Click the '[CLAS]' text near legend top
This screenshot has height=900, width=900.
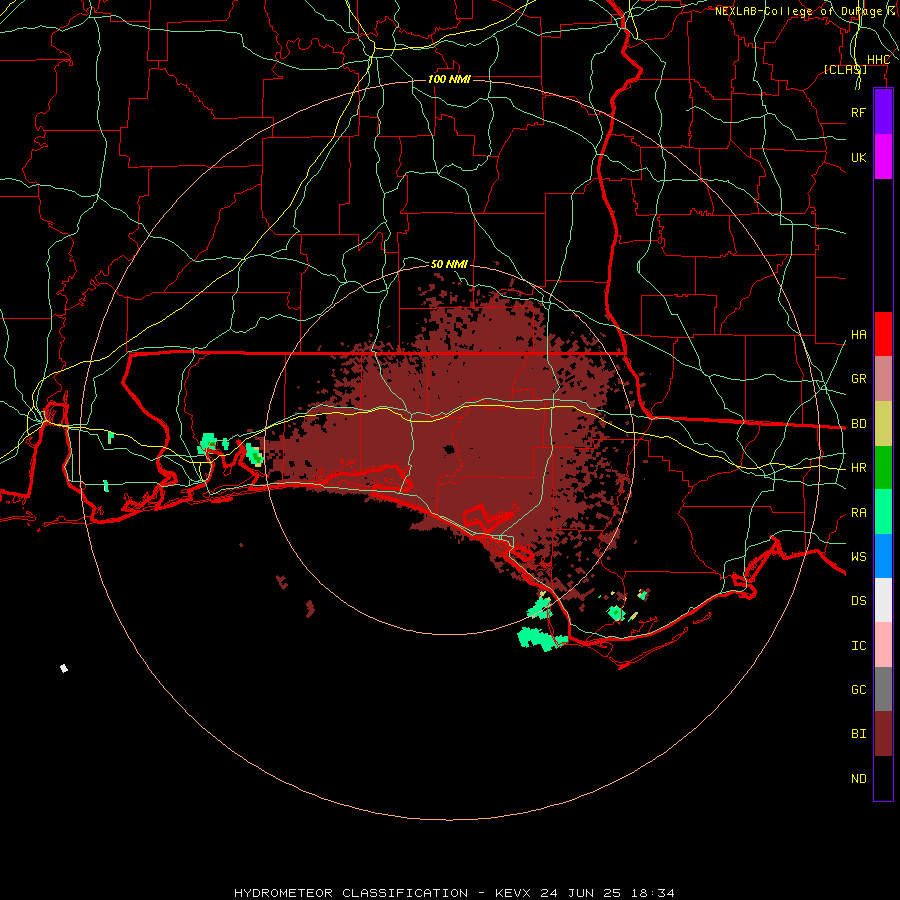click(845, 69)
